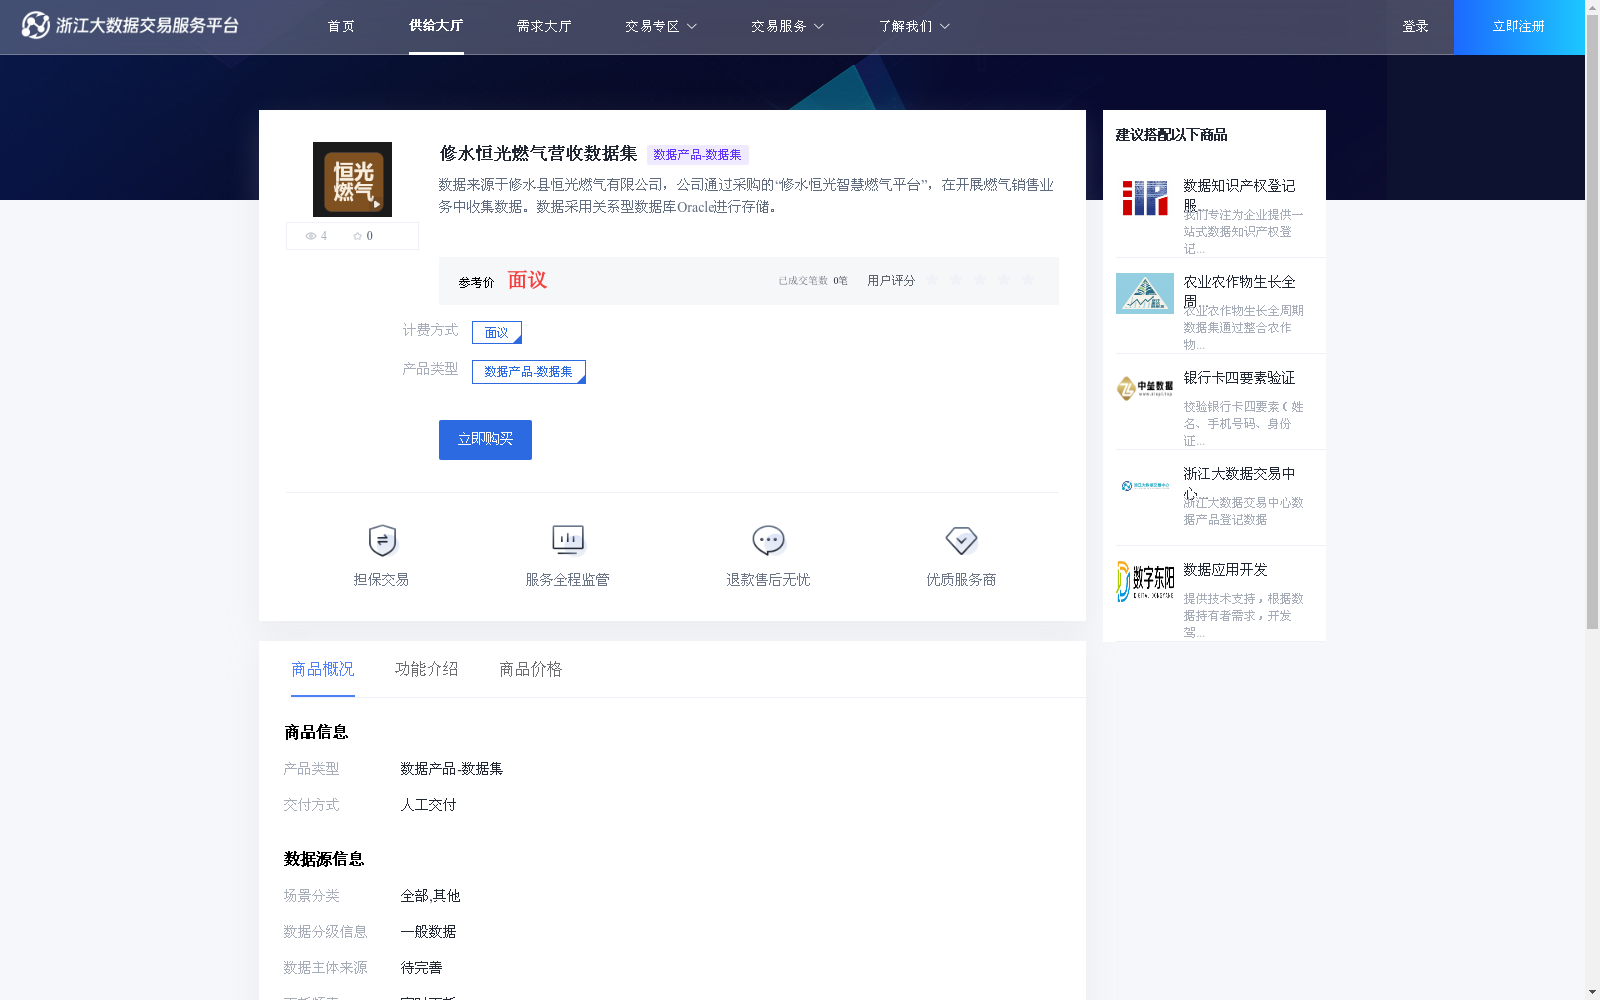Viewport: 1600px width, 1000px height.
Task: Click the 浙江大数据交易服务平台 logo
Action: click(x=130, y=25)
